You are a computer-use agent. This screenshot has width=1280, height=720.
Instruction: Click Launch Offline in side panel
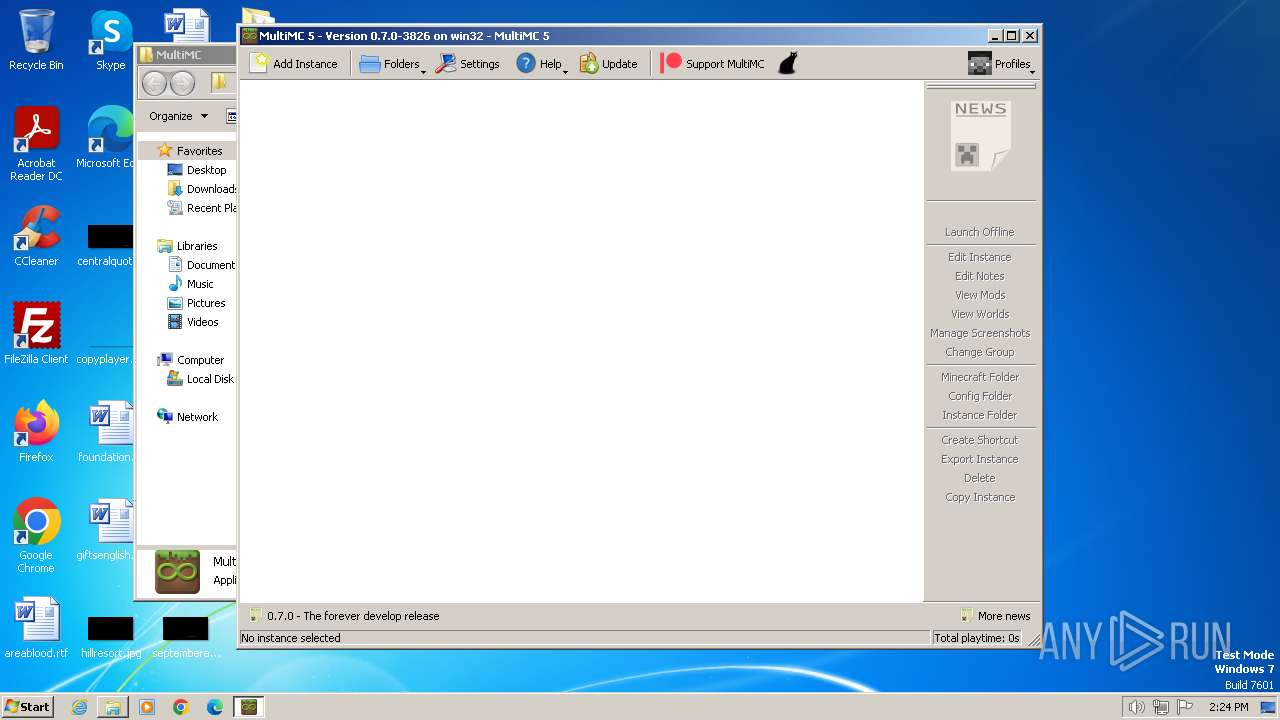click(x=980, y=232)
